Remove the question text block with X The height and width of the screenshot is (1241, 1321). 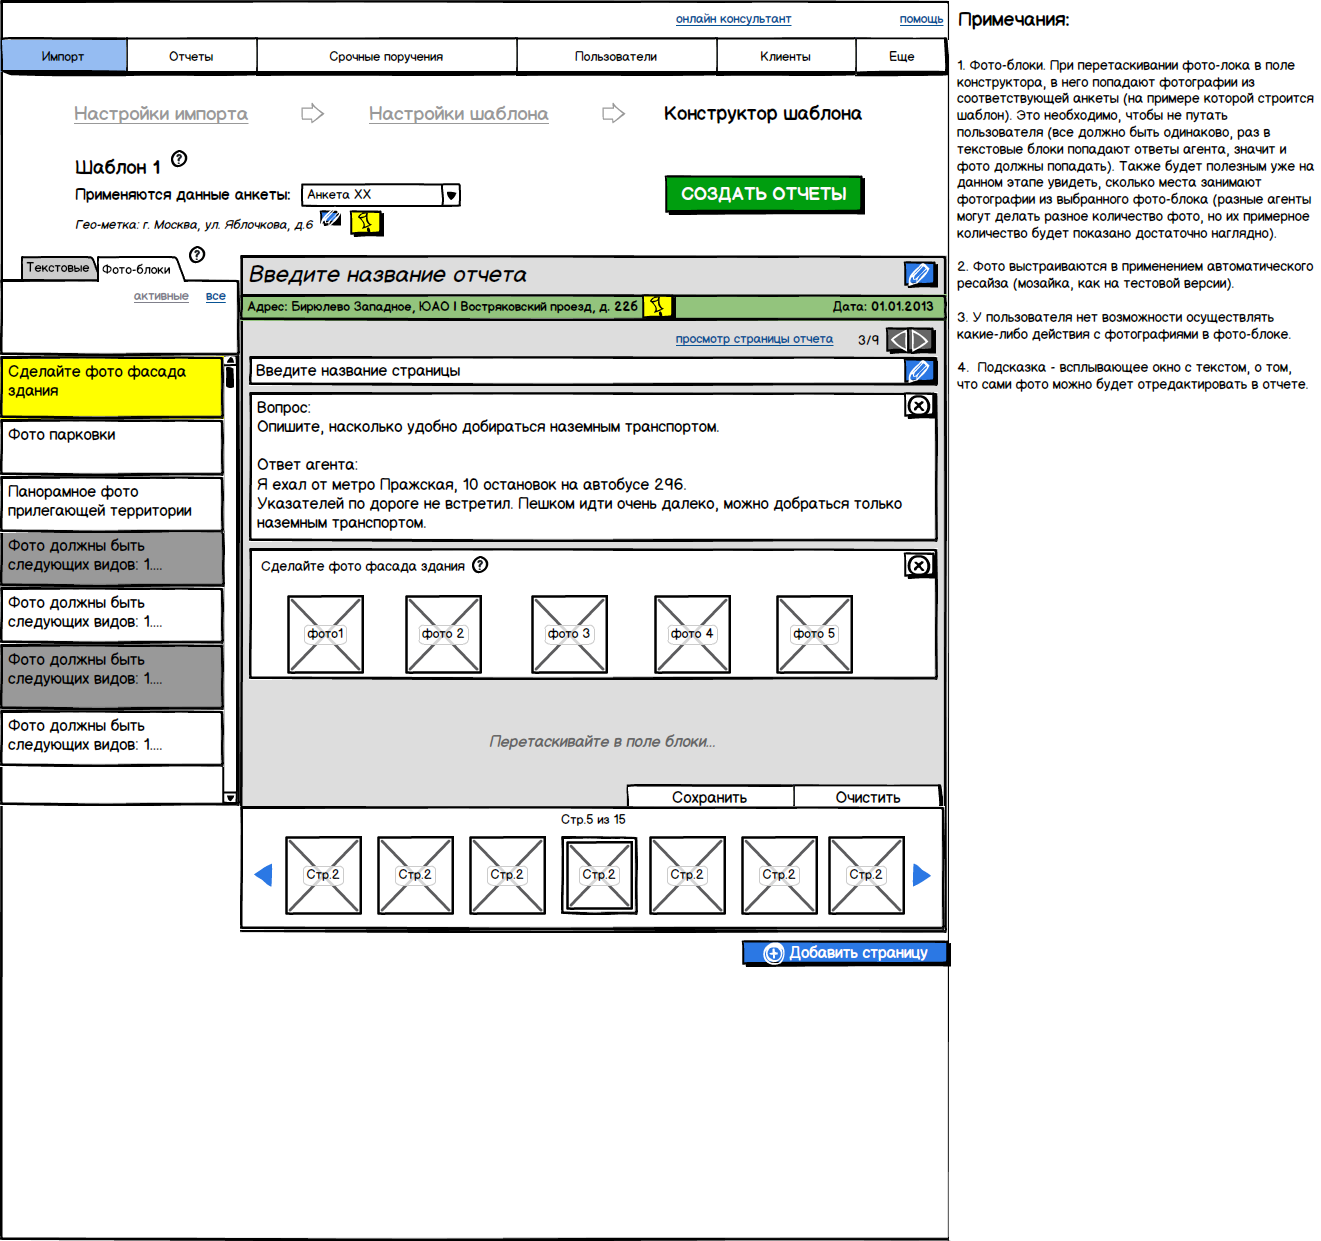[x=918, y=405]
